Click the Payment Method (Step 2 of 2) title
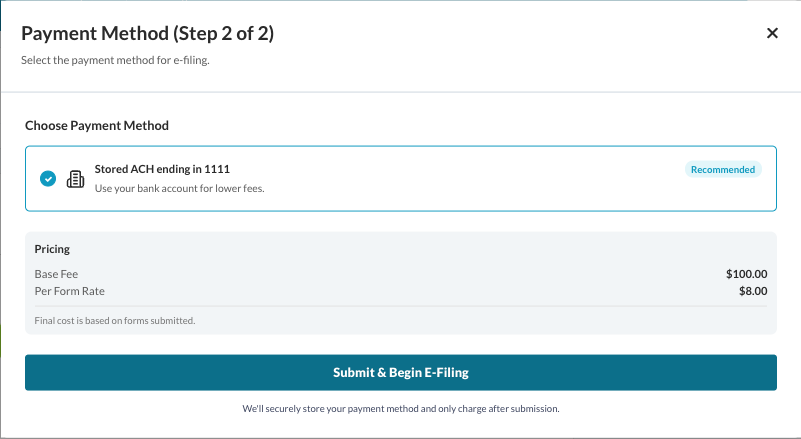This screenshot has height=439, width=801. point(148,33)
